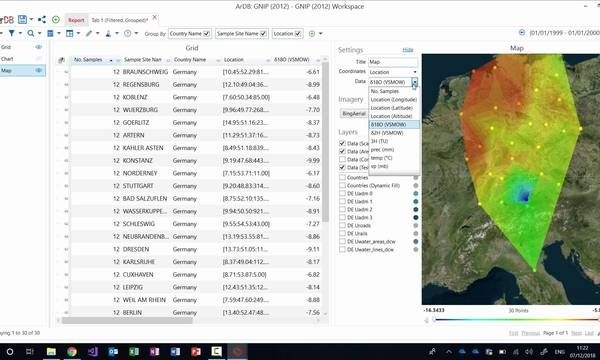This screenshot has width=600, height=360.
Task: Click the green add group icon
Action: click(x=312, y=34)
